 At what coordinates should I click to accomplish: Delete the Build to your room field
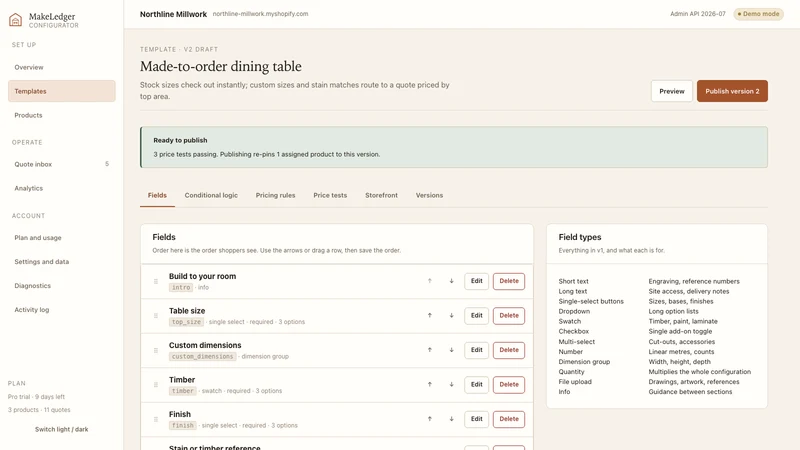click(509, 281)
